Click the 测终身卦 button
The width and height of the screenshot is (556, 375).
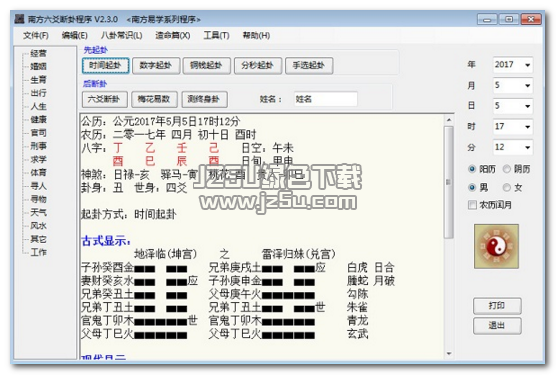tap(204, 99)
